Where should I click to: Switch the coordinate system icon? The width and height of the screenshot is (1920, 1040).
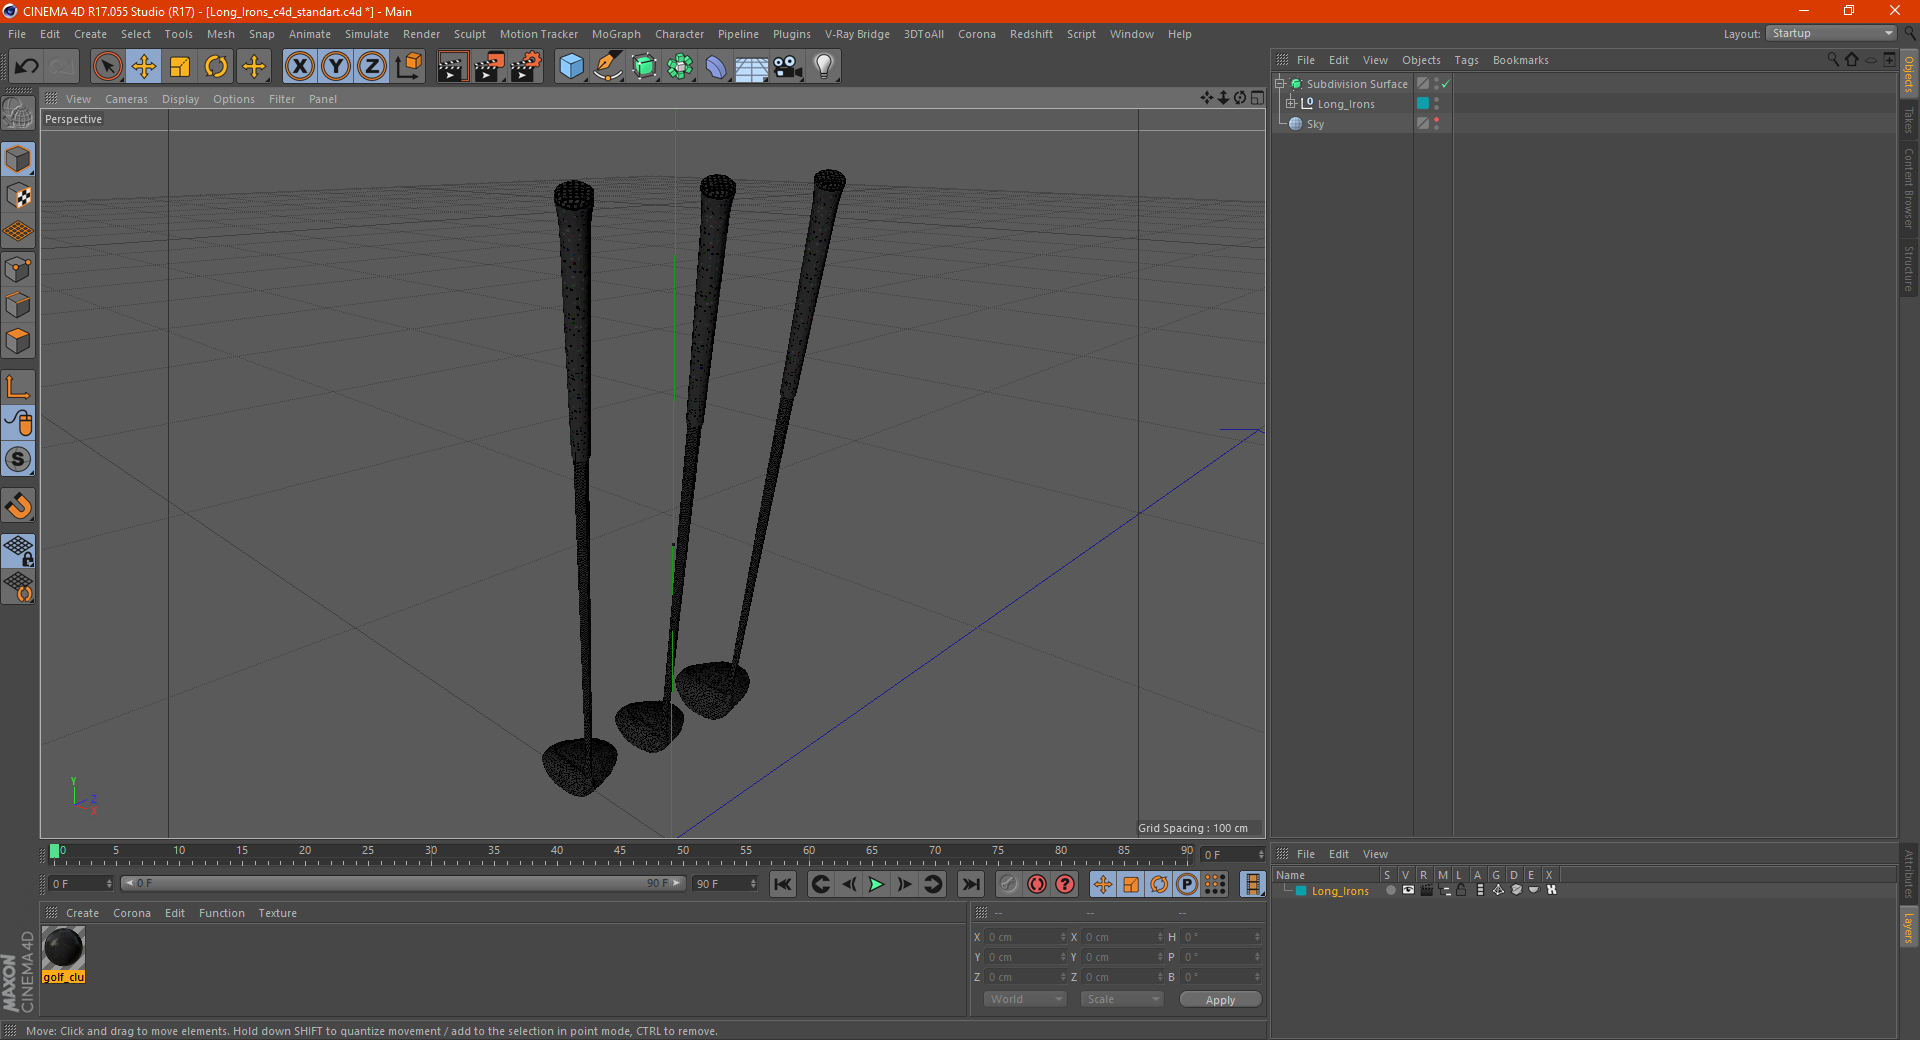409,67
